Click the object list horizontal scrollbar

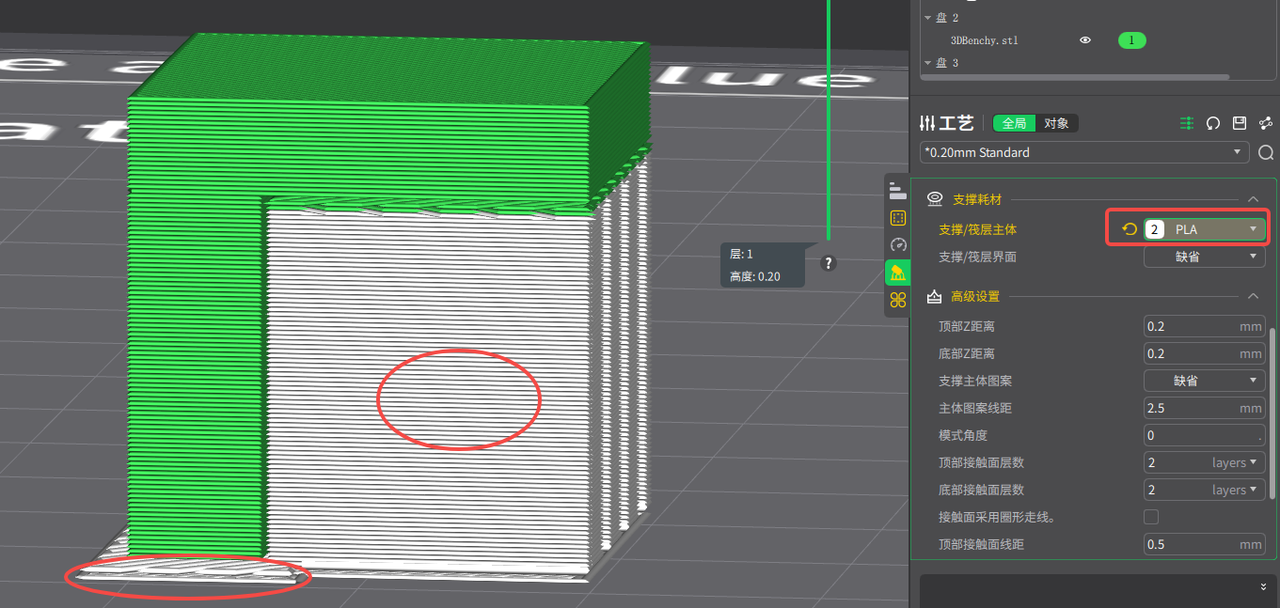click(1075, 77)
